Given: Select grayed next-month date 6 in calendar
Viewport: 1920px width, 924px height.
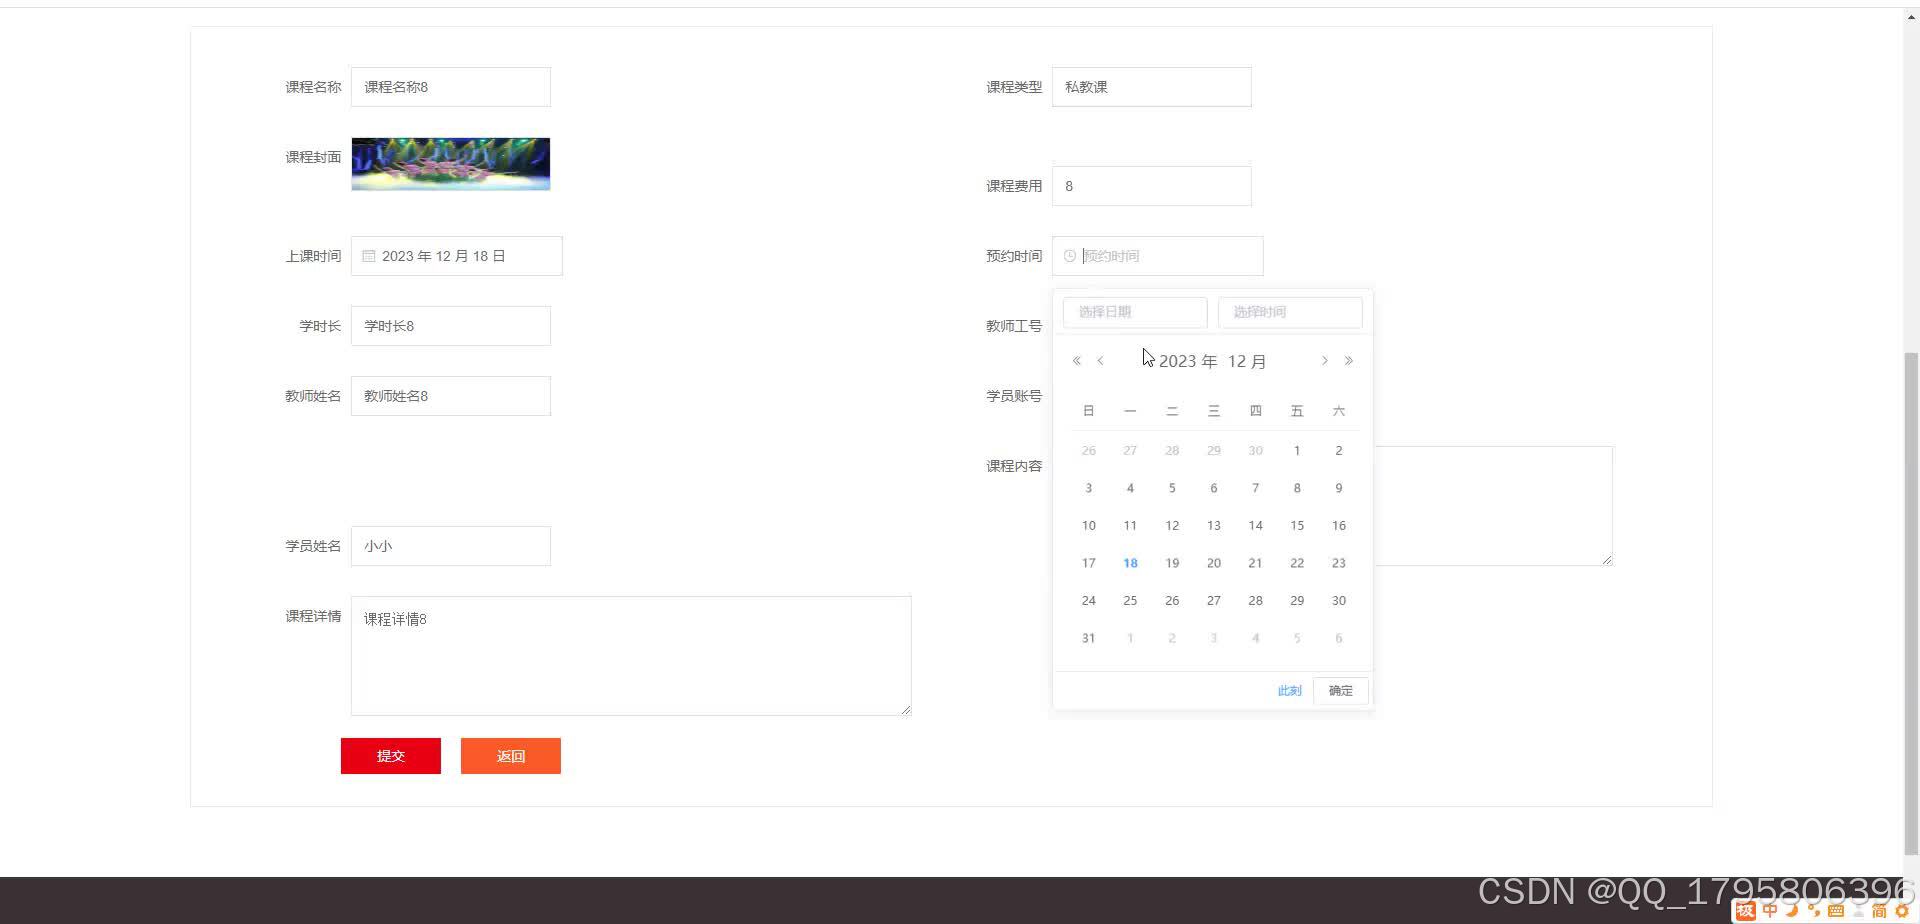Looking at the screenshot, I should [1339, 638].
